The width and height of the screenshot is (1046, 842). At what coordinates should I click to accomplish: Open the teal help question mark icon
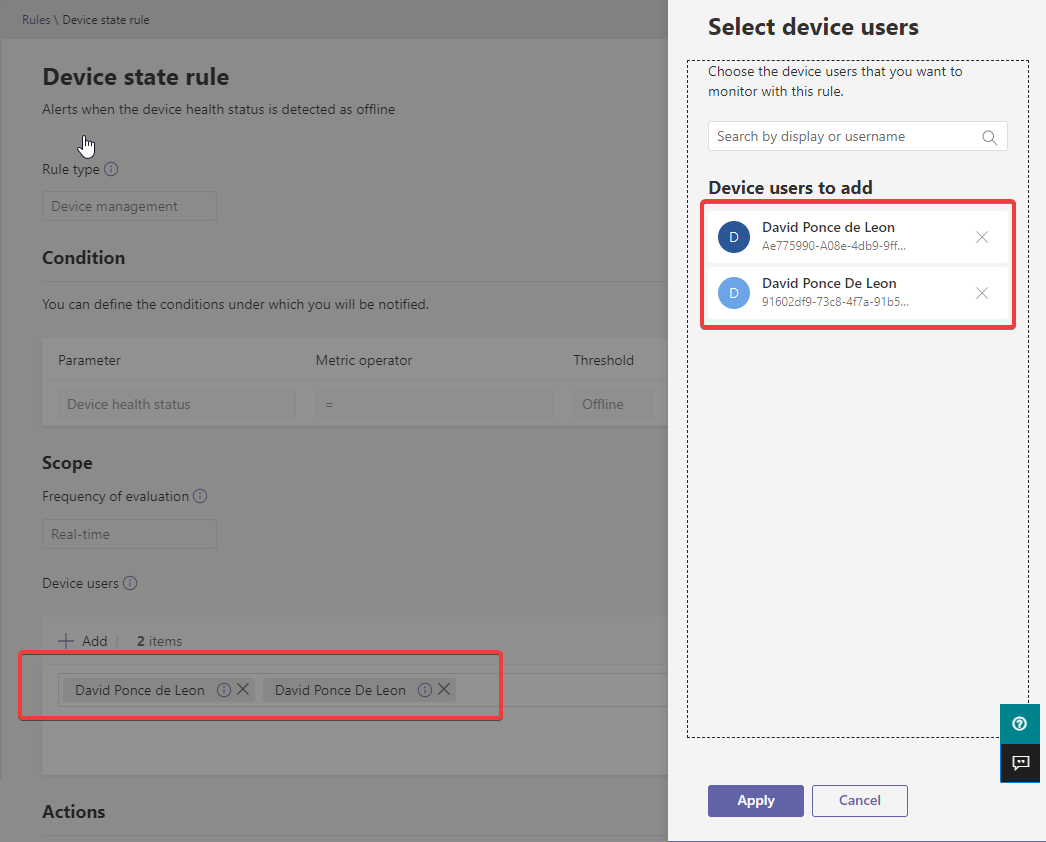point(1019,724)
